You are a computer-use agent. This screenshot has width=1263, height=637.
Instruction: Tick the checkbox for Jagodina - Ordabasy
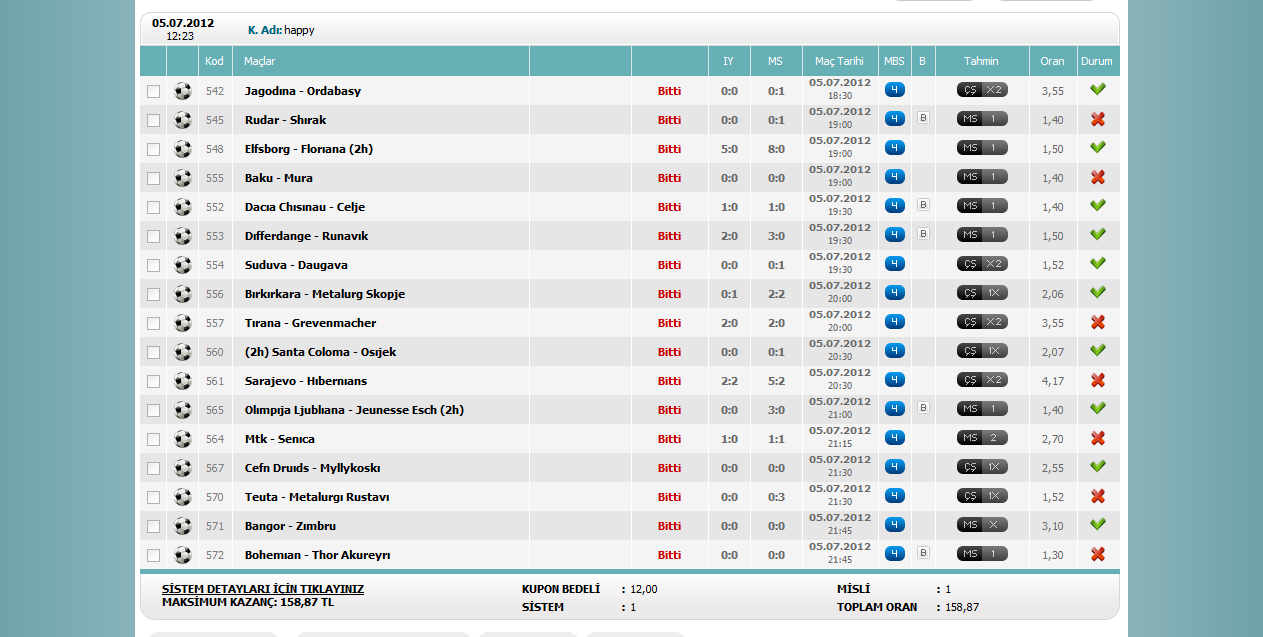153,92
